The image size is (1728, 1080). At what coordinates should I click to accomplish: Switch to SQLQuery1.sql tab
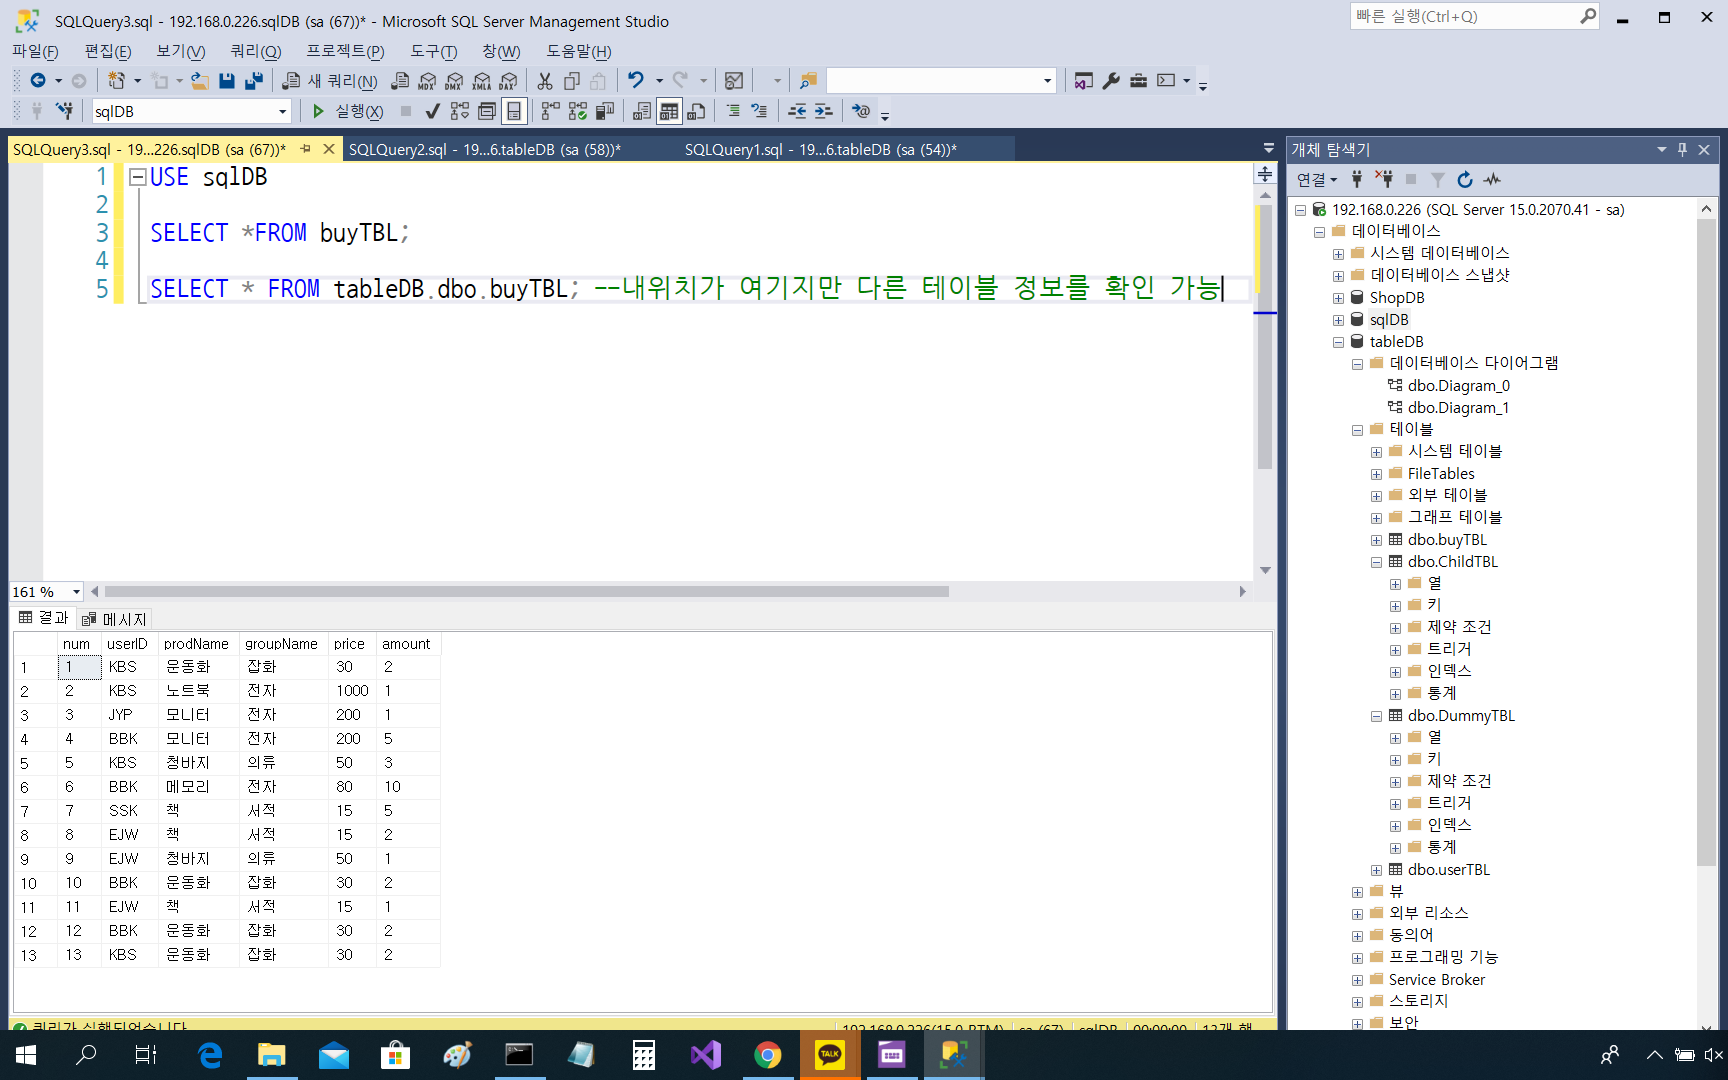[821, 149]
